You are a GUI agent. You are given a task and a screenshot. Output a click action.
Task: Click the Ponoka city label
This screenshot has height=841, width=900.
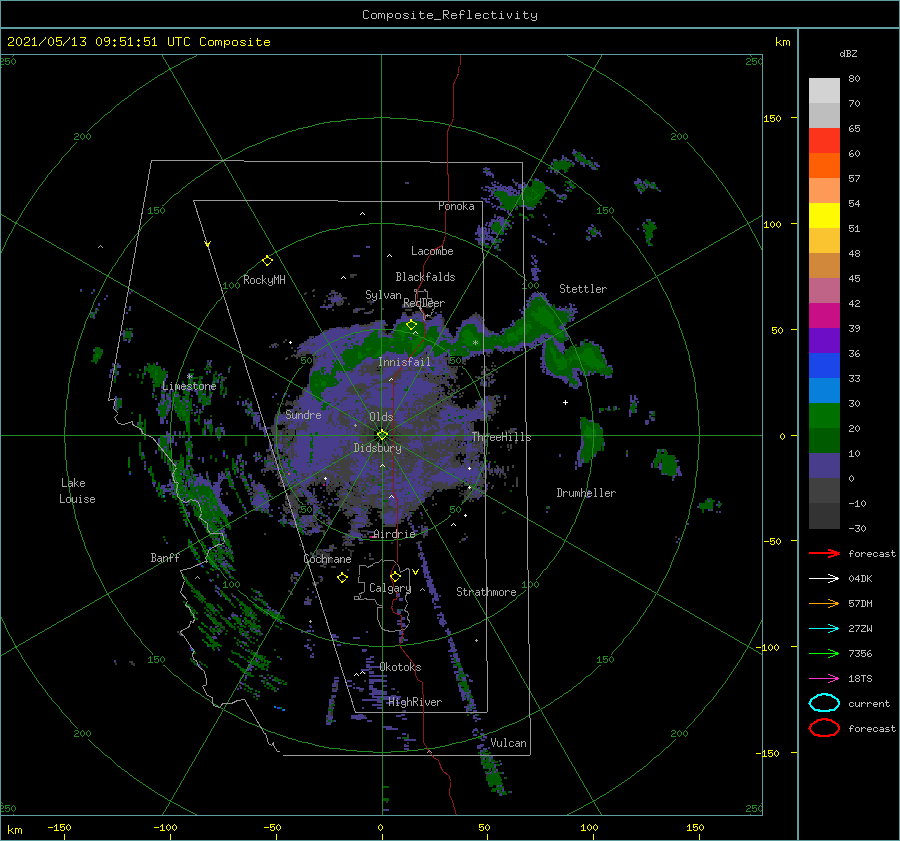pos(456,206)
